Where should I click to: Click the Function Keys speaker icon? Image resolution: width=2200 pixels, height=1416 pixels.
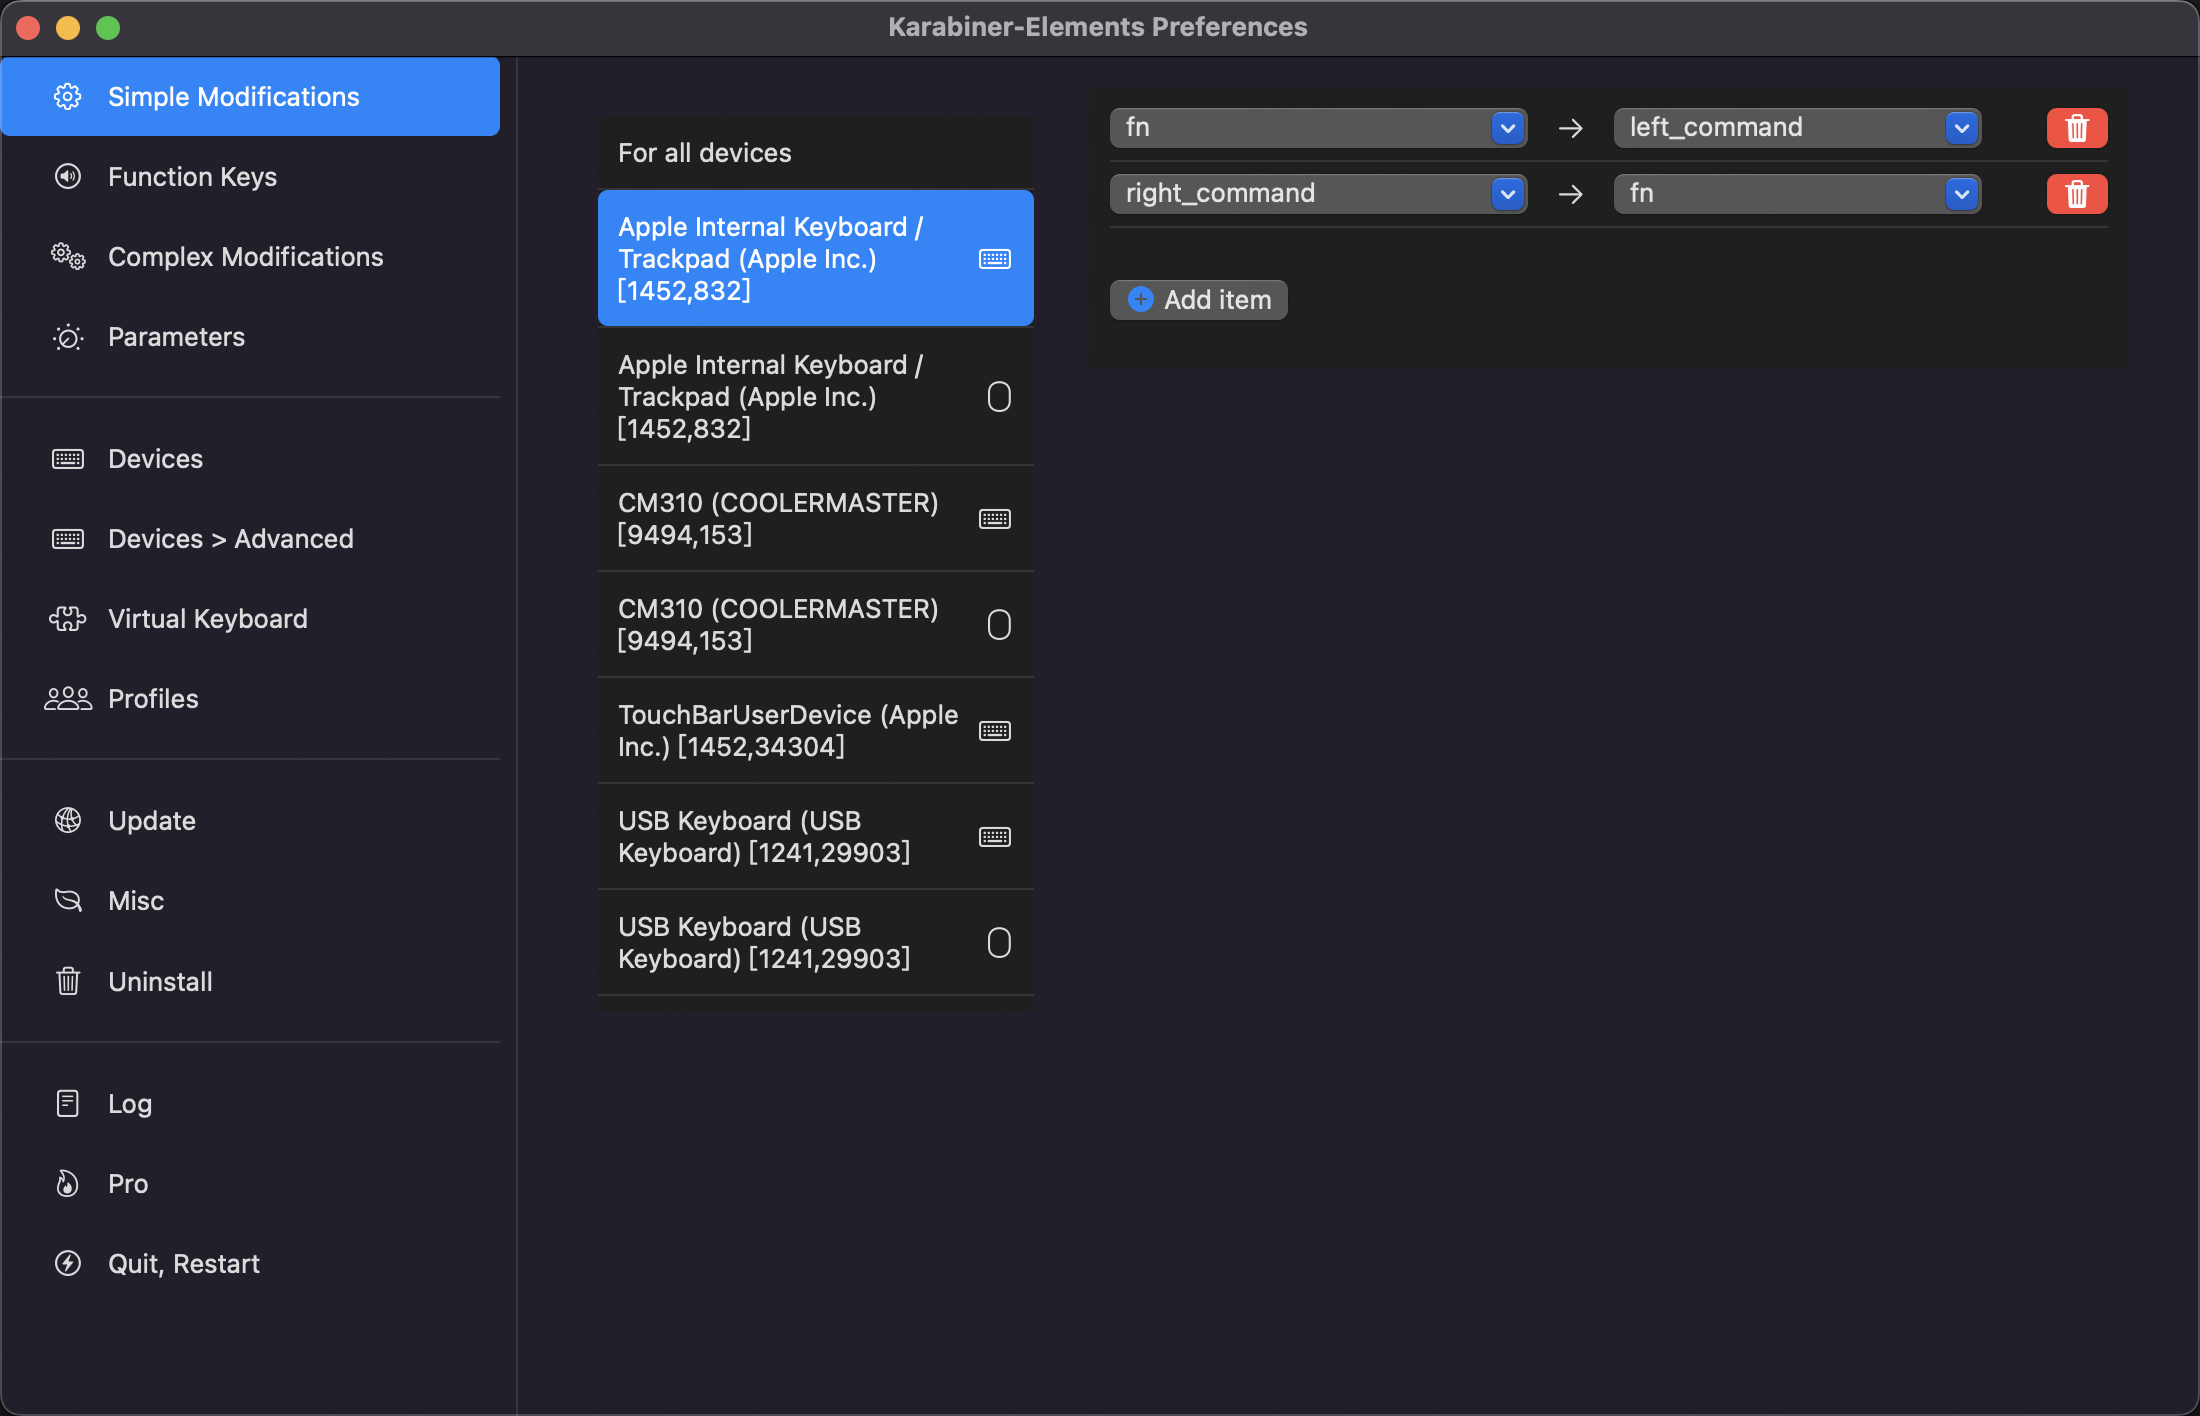(68, 176)
